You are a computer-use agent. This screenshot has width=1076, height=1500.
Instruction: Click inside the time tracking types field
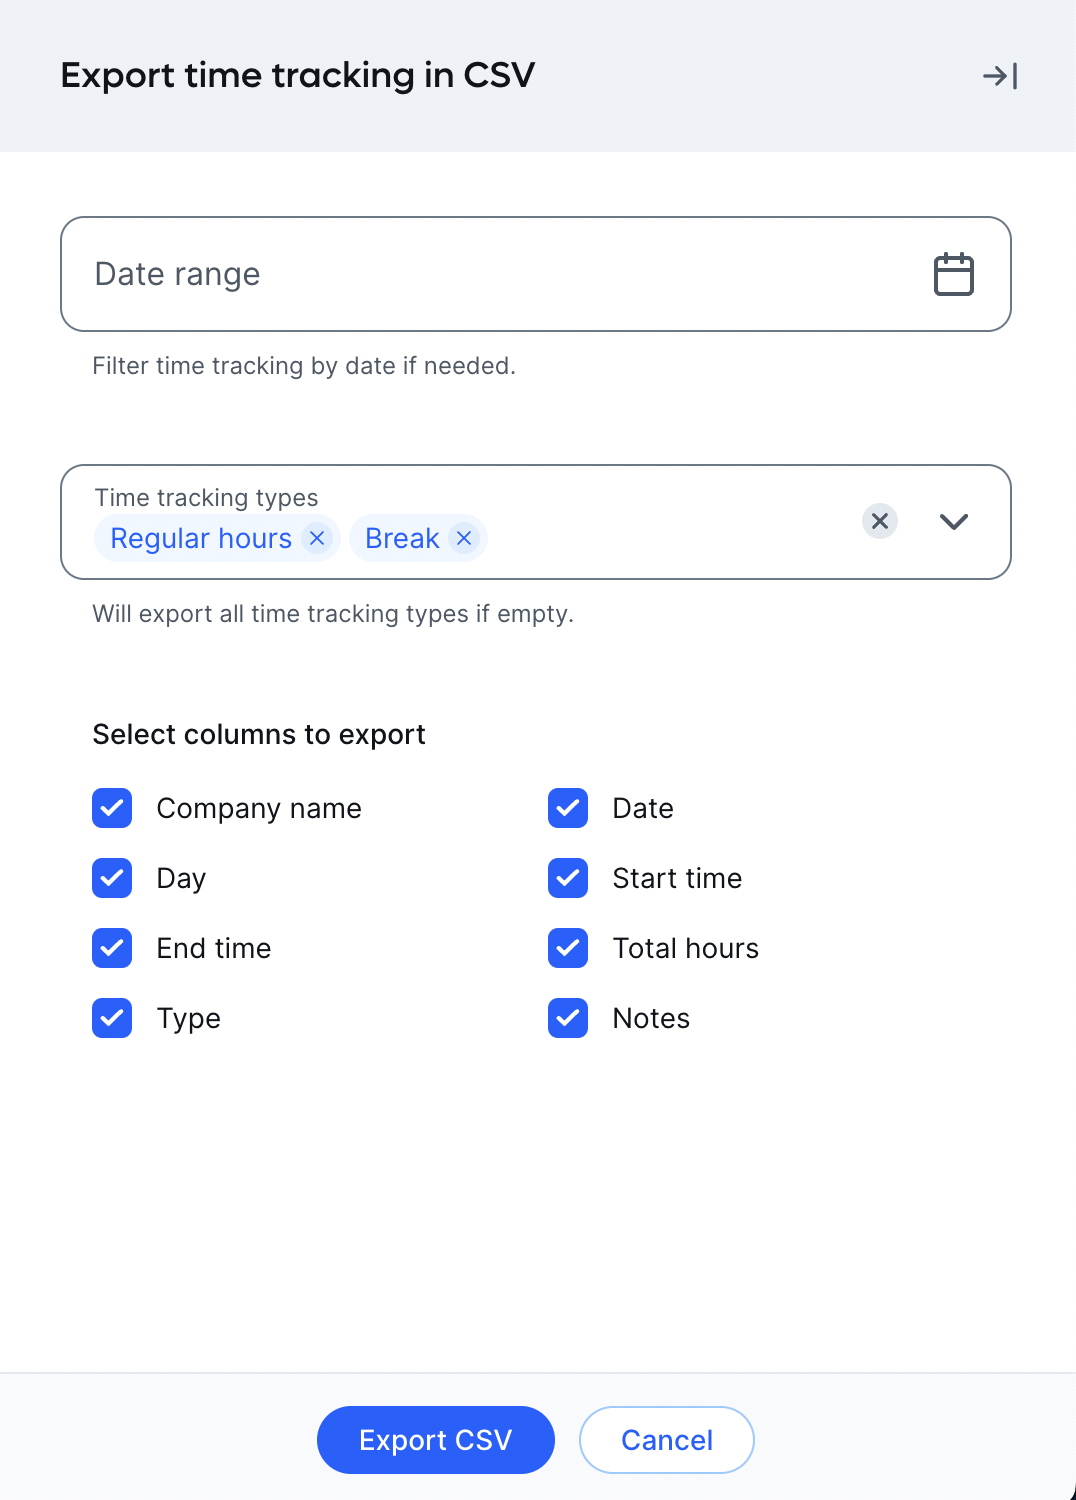(x=536, y=522)
